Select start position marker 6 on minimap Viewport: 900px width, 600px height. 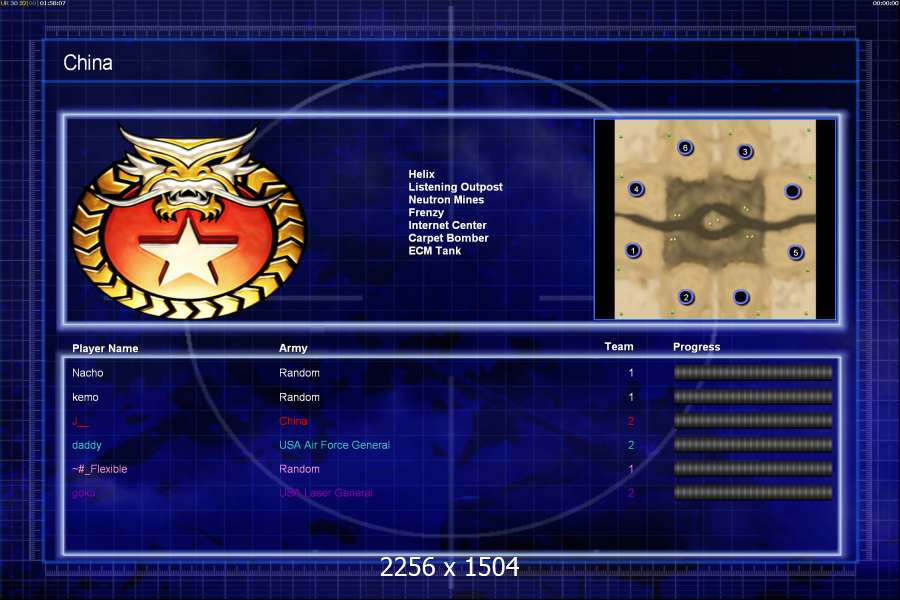[x=685, y=148]
